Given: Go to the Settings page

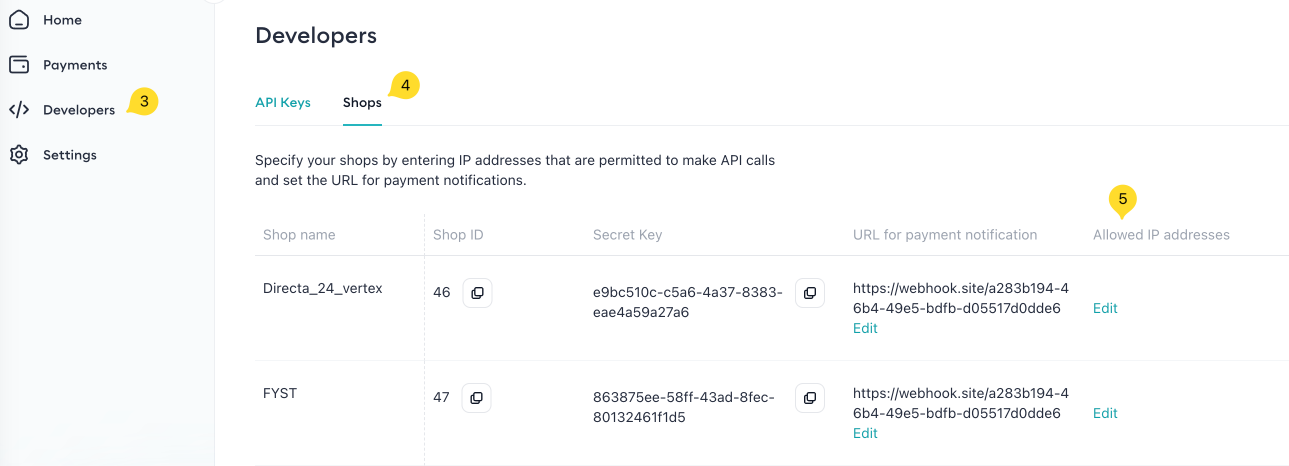Looking at the screenshot, I should click(x=70, y=155).
